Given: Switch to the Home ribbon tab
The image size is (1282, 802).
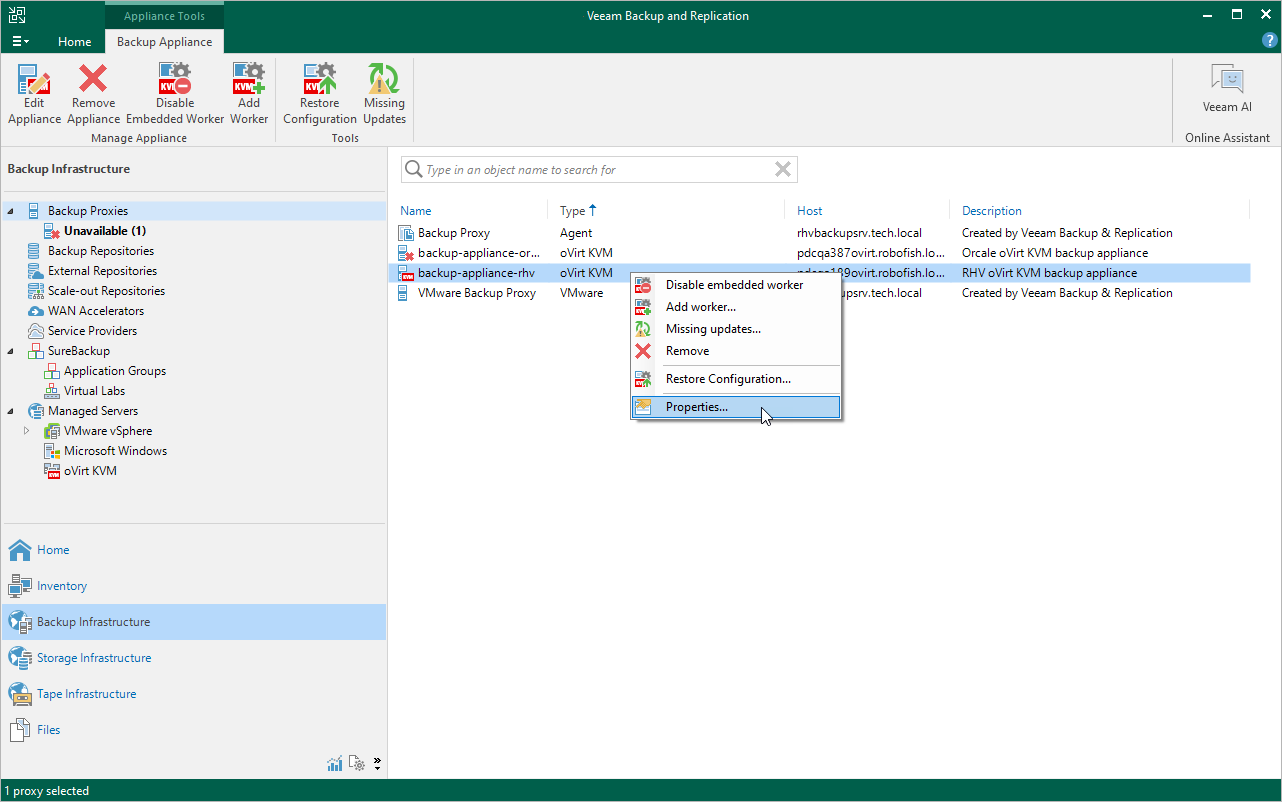Looking at the screenshot, I should [75, 42].
